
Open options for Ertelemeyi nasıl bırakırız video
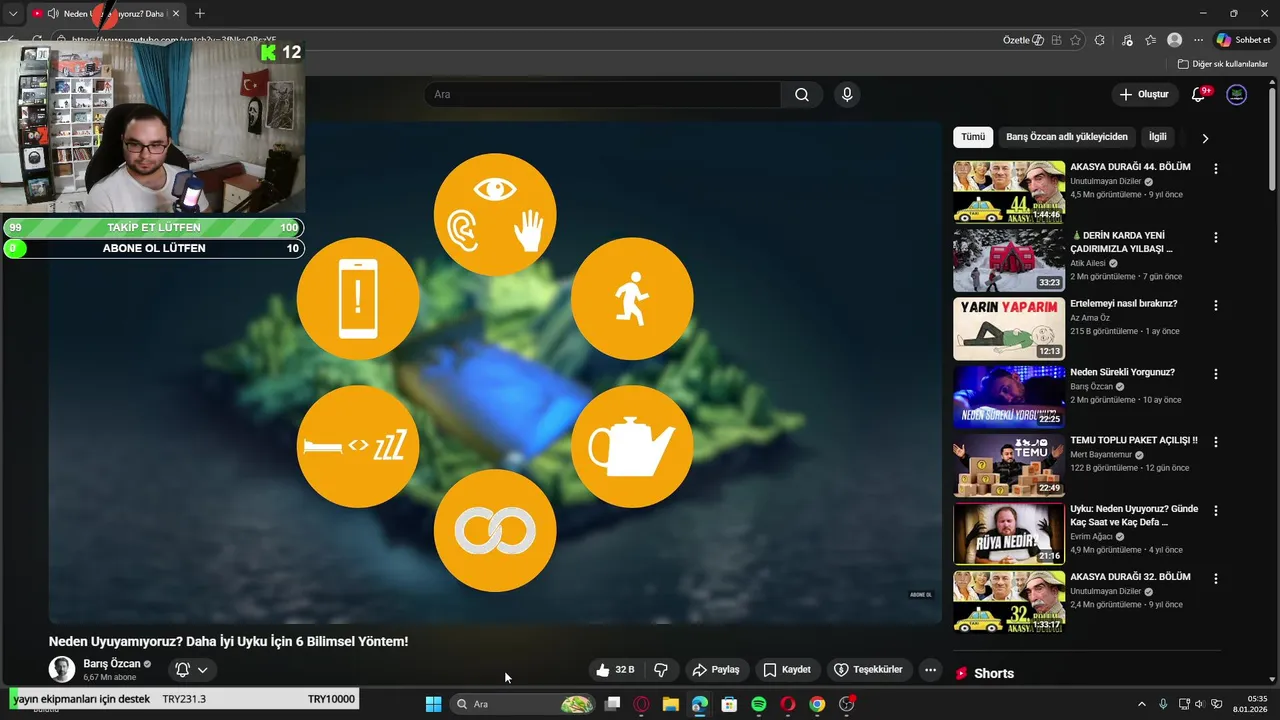(1216, 306)
